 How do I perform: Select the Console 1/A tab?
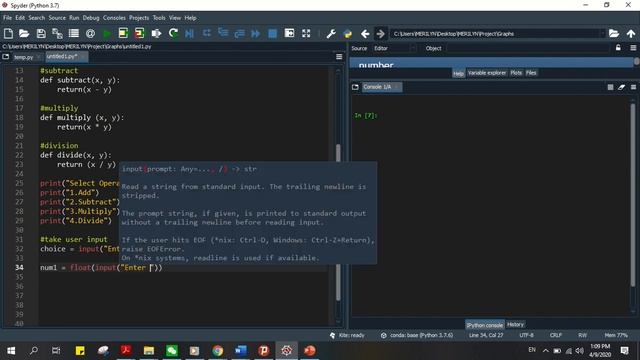tap(381, 87)
